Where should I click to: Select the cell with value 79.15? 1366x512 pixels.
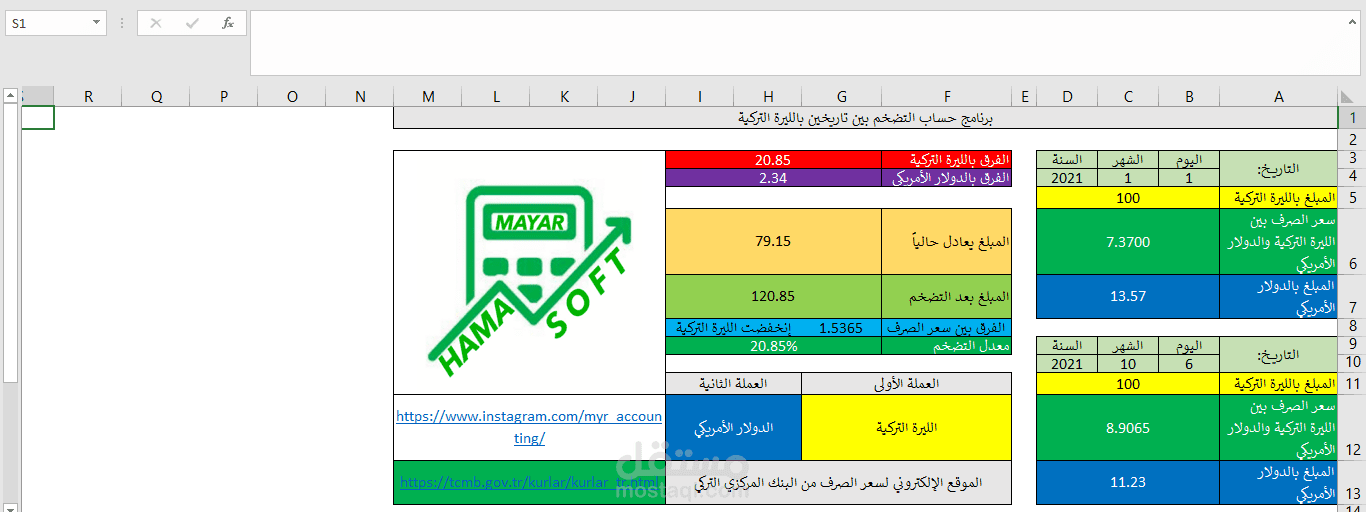773,241
